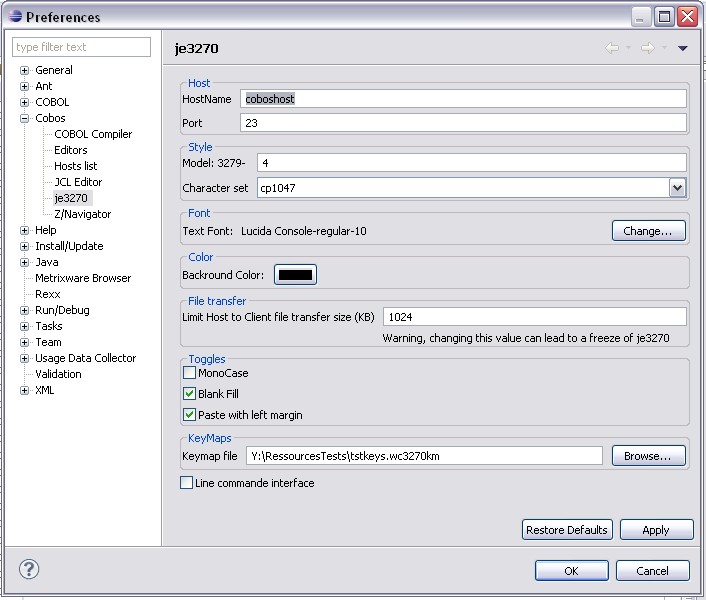Expand the Team tree node
Viewport: 706px width, 600px height.
pos(24,343)
